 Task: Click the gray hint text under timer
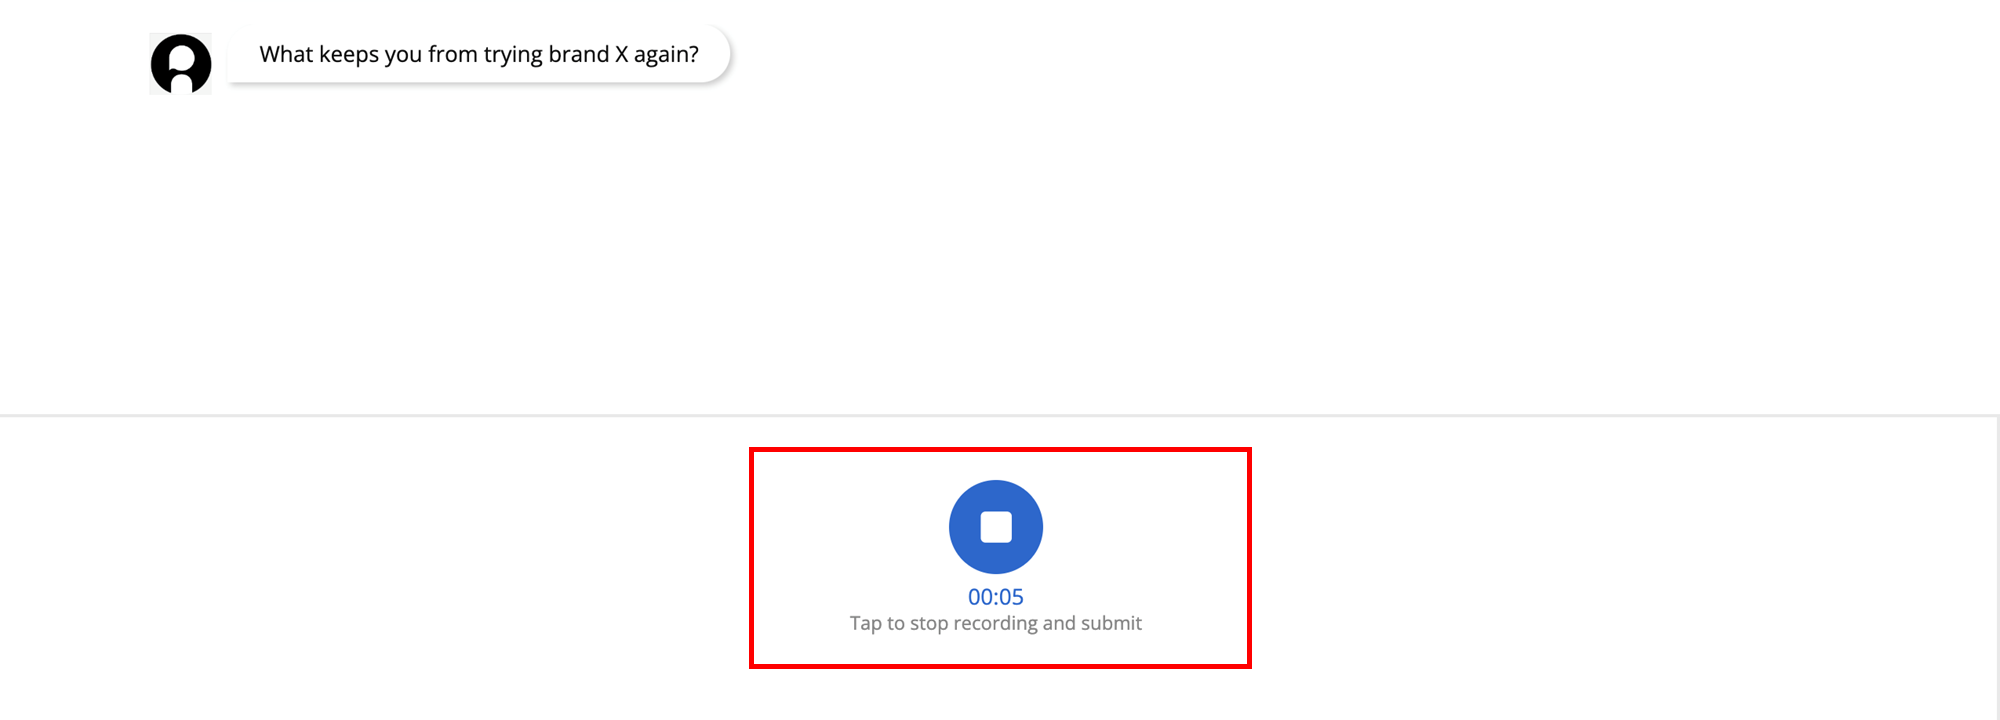(995, 623)
